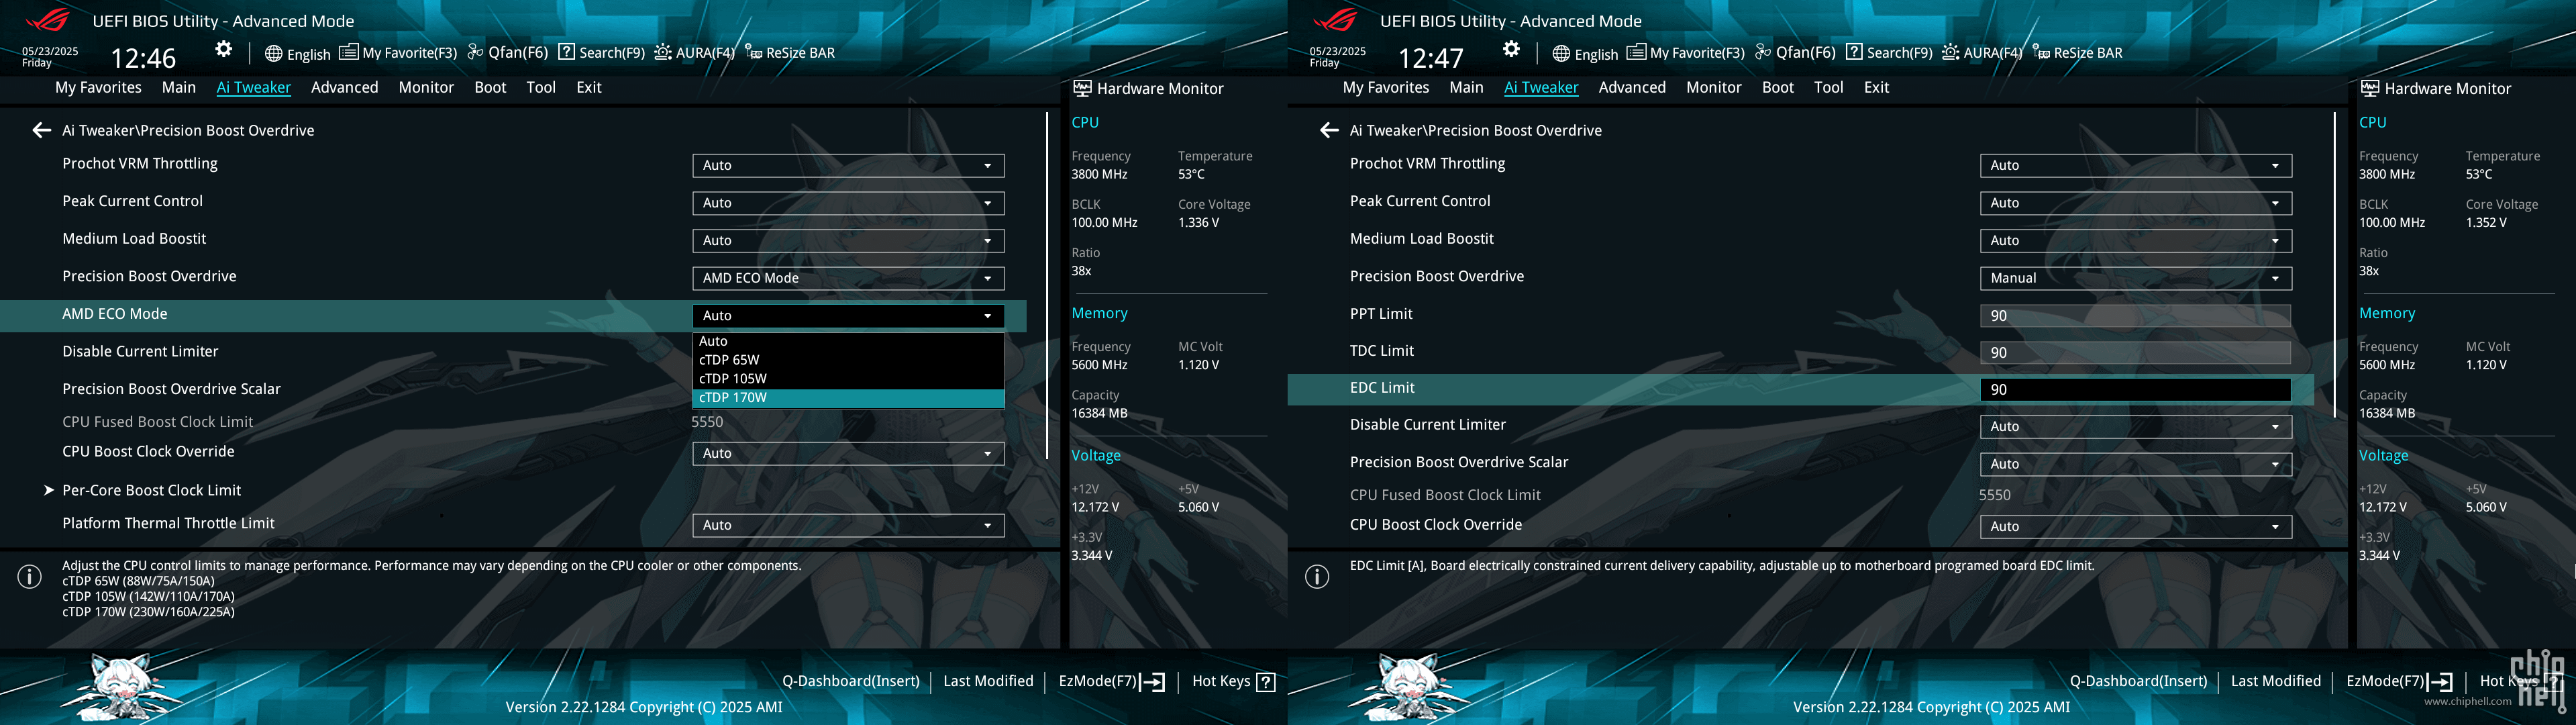
Task: Switch to Advanced tab in 12:46 screen
Action: pyautogui.click(x=344, y=87)
